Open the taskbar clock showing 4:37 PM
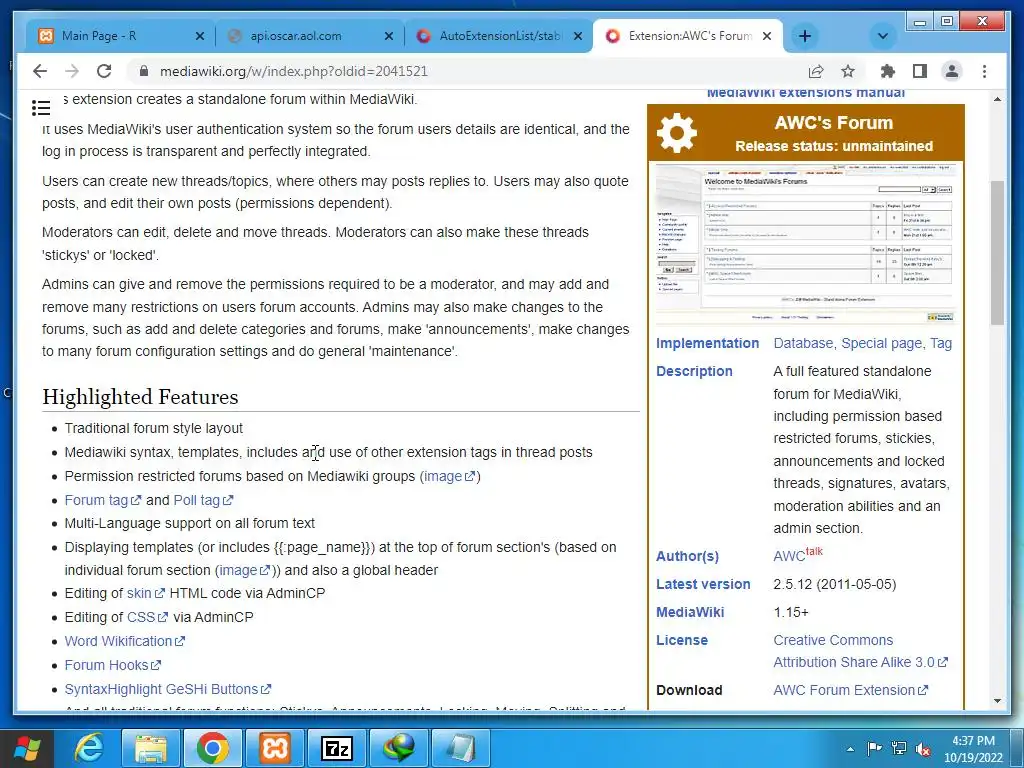 point(973,748)
